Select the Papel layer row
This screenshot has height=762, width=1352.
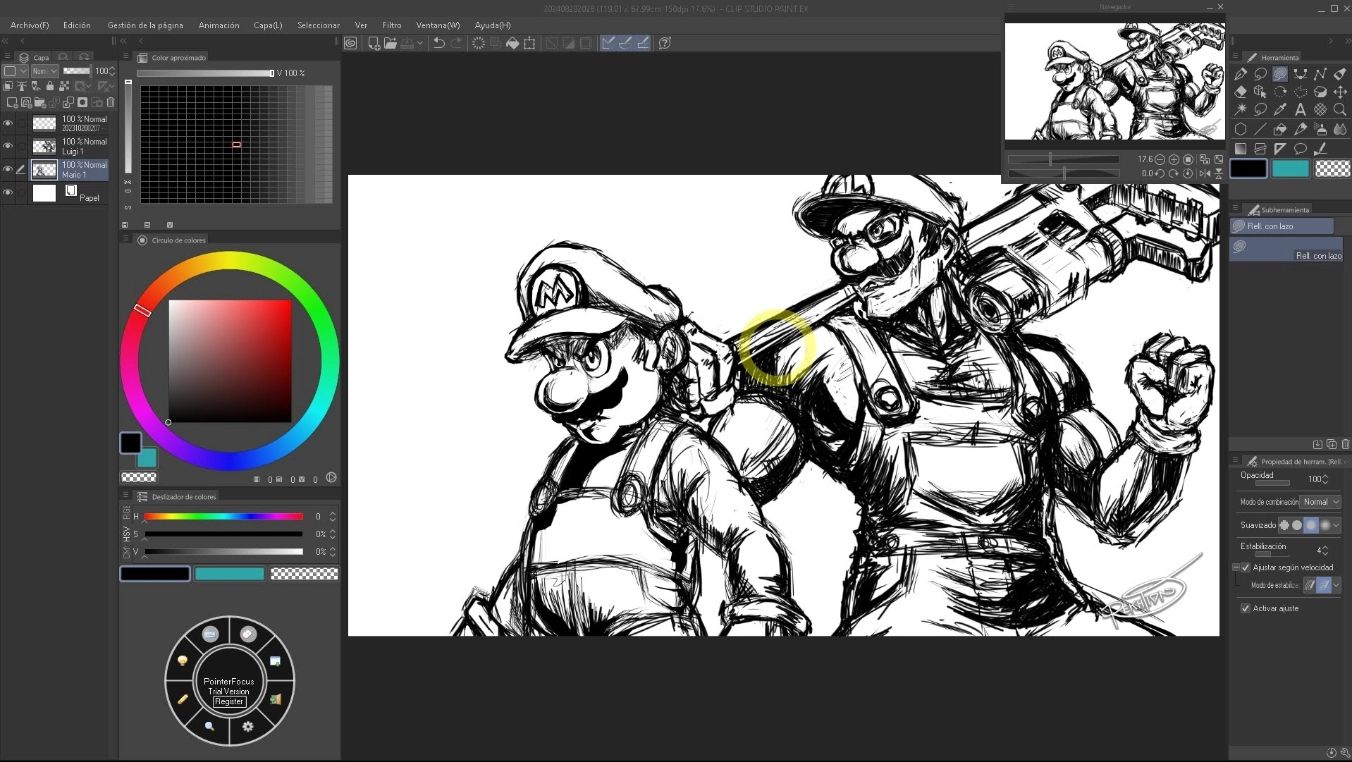click(x=54, y=193)
